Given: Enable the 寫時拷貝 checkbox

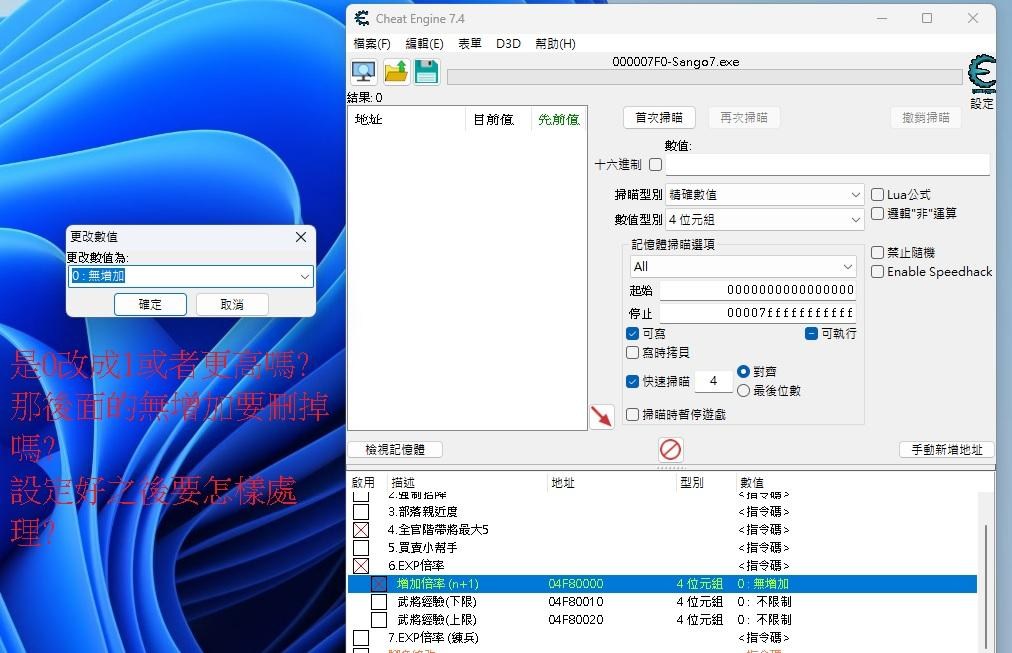Looking at the screenshot, I should tap(632, 352).
